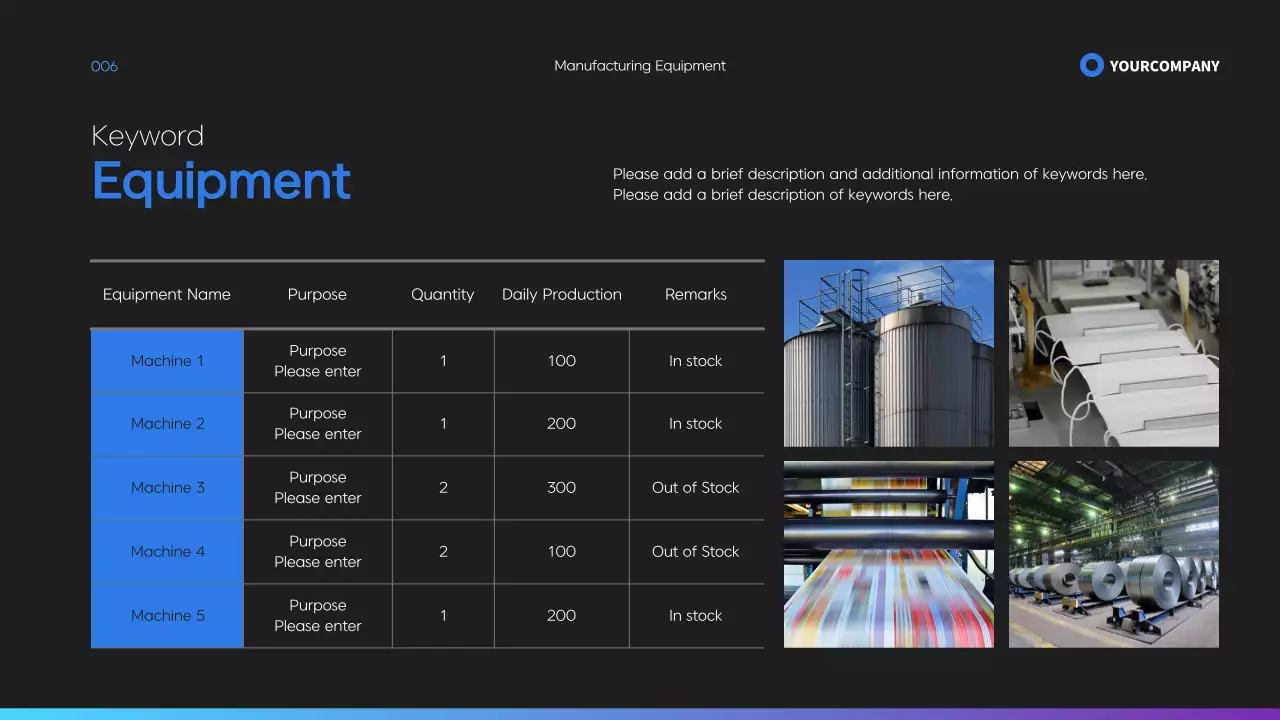Click the steel coil warehouse image
The height and width of the screenshot is (720, 1280).
pyautogui.click(x=1113, y=554)
